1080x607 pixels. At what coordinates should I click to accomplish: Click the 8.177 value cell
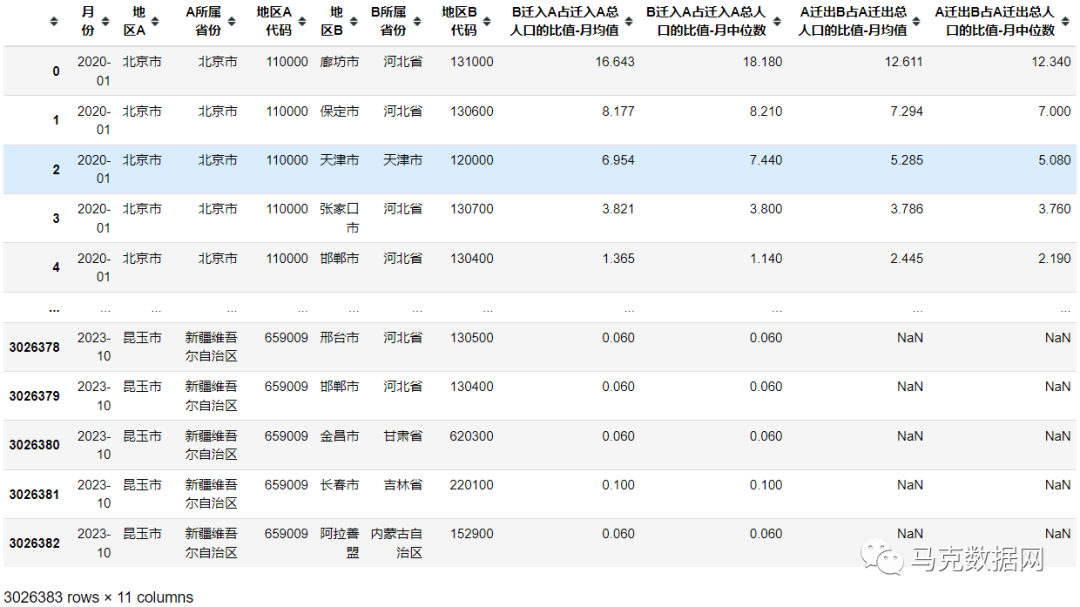click(618, 111)
